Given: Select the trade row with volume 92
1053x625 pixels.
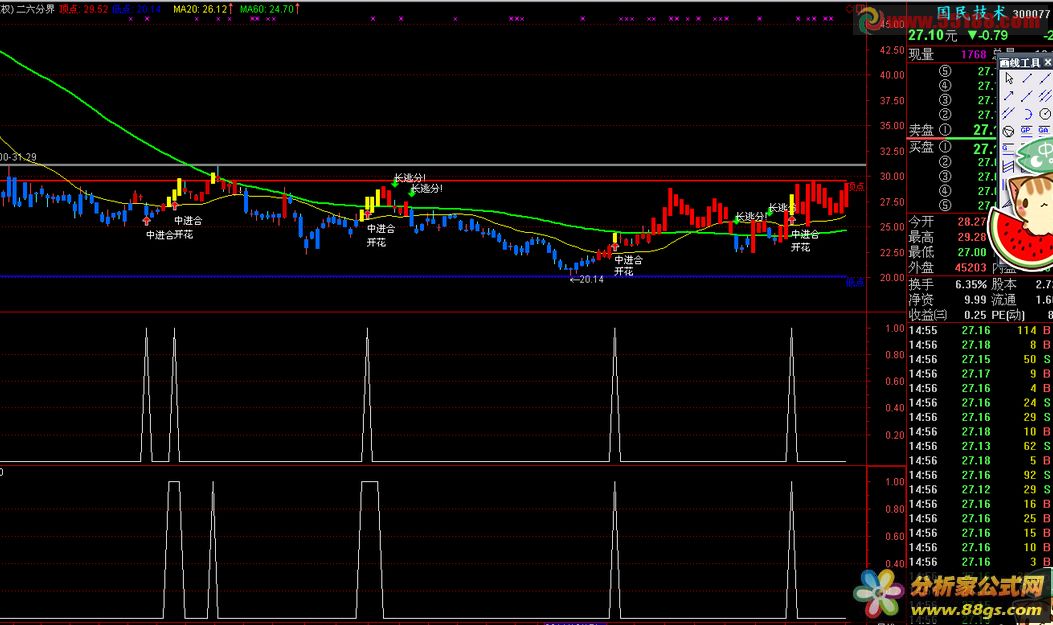Looking at the screenshot, I should click(x=980, y=475).
